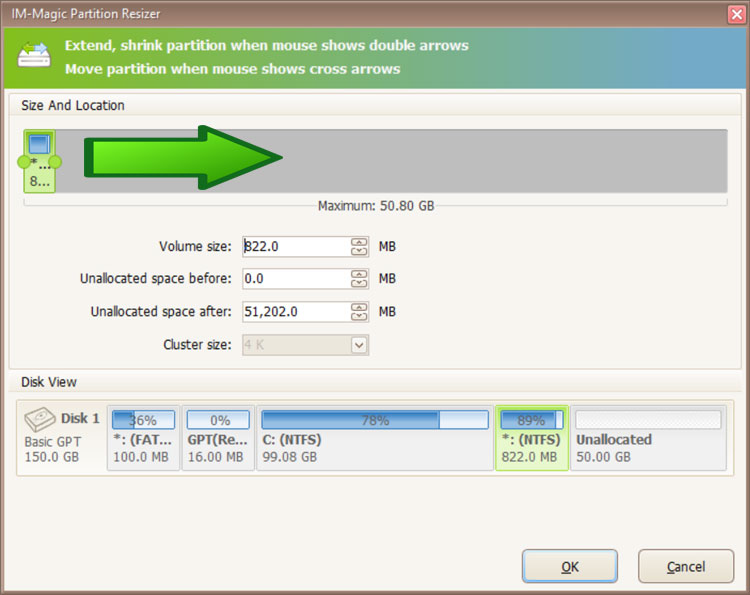Click the Disk 1 drive icon

[40, 419]
